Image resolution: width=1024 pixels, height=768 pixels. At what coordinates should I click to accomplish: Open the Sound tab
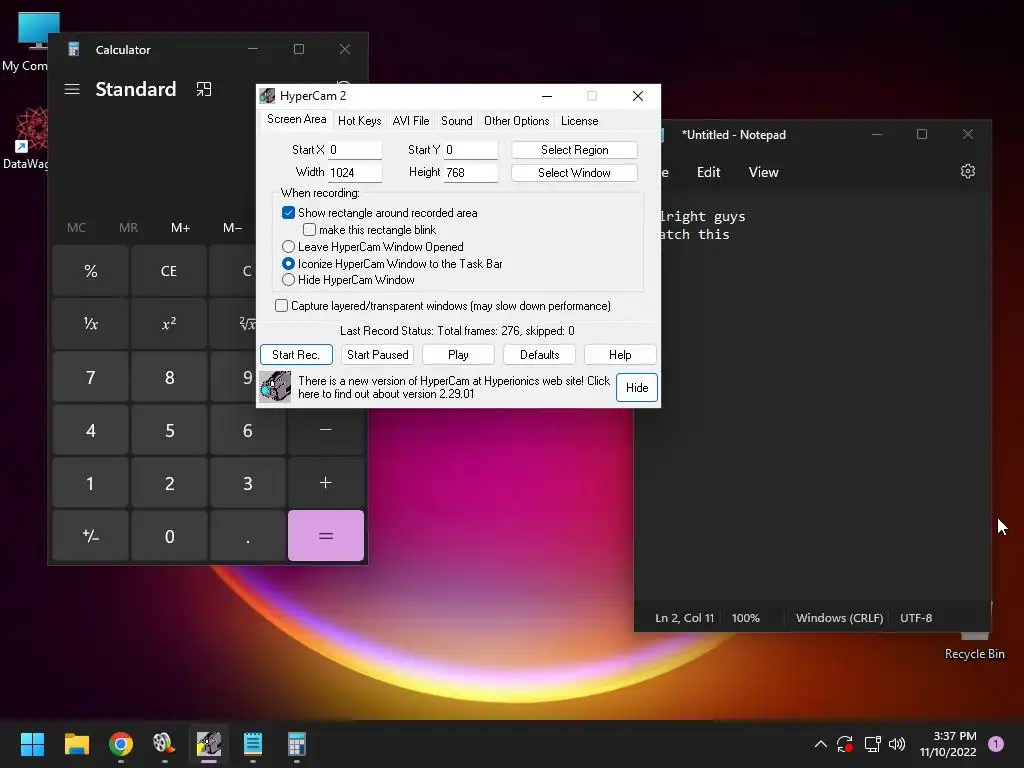coord(456,121)
